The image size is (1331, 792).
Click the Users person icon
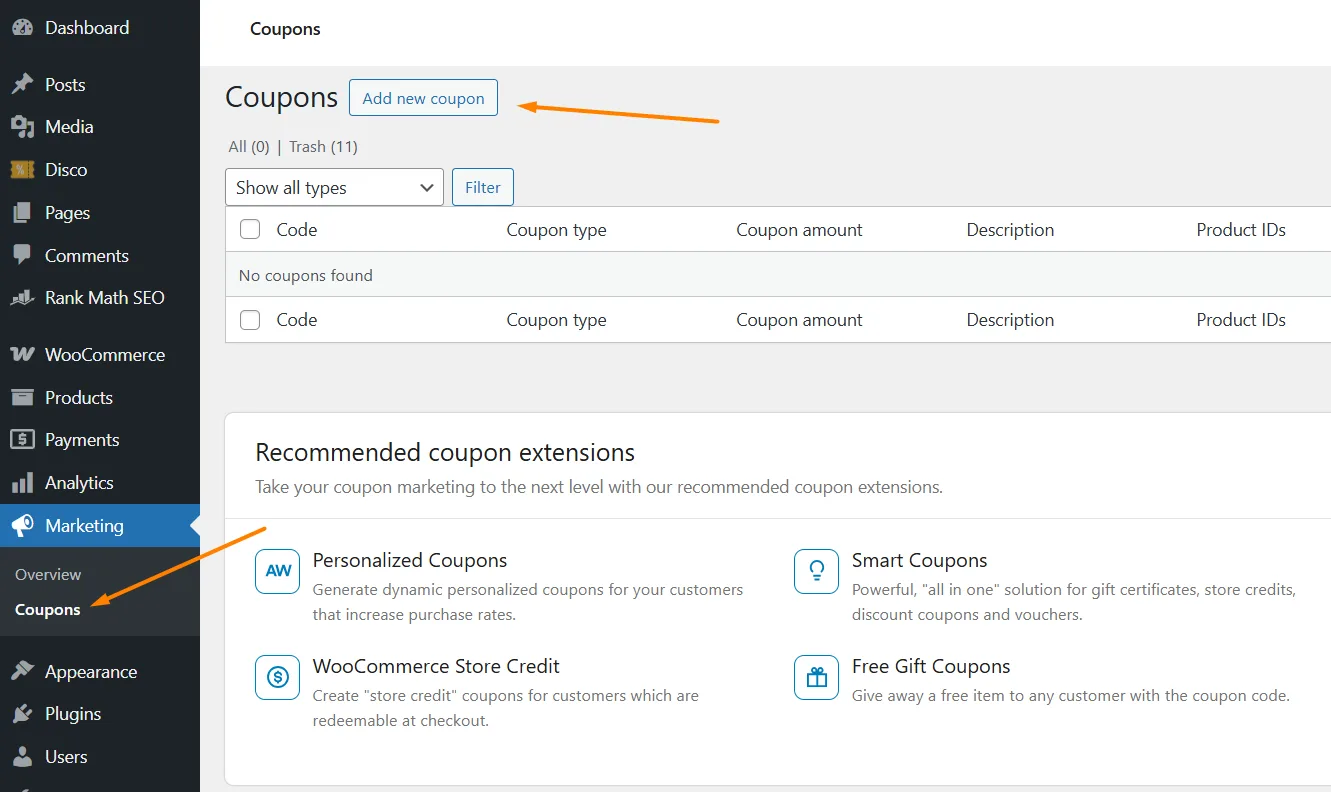pyautogui.click(x=22, y=757)
